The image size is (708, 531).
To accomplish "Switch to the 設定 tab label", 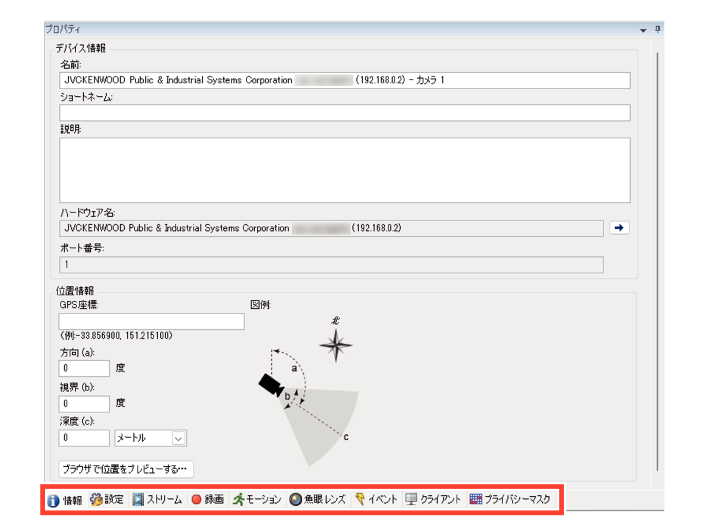I will coord(116,498).
